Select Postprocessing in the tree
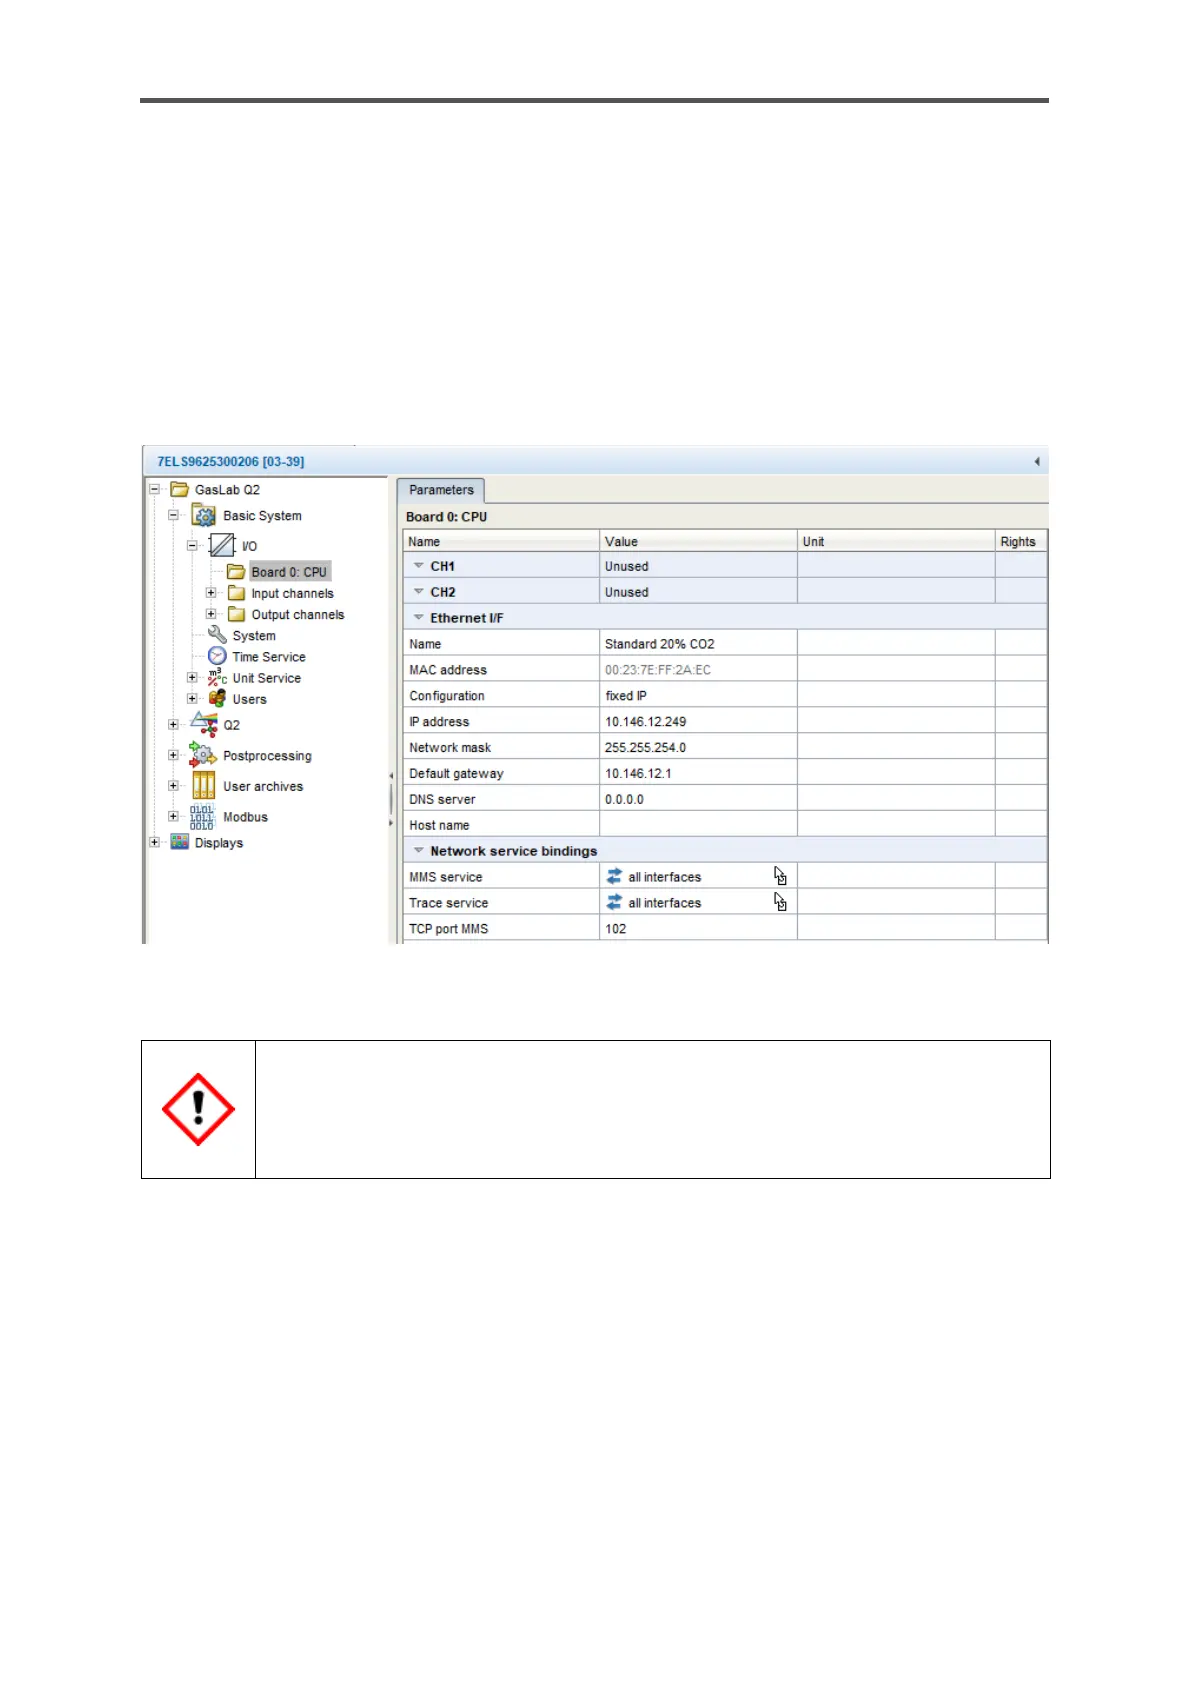This screenshot has width=1191, height=1684. pyautogui.click(x=267, y=756)
